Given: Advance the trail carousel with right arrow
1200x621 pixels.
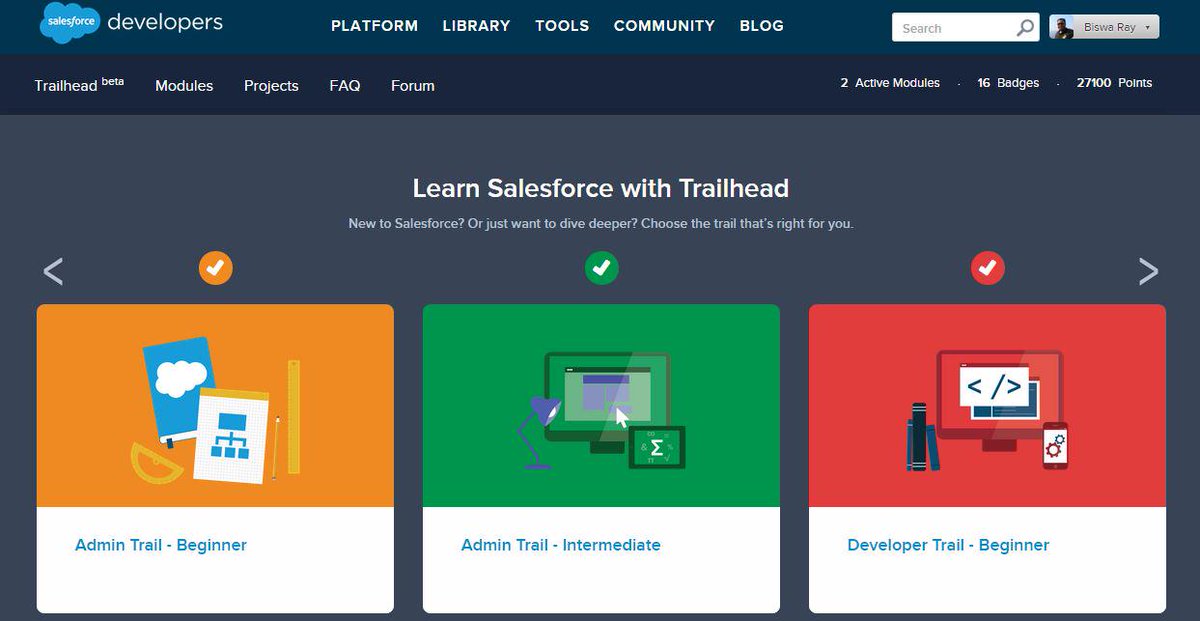Looking at the screenshot, I should [x=1148, y=271].
